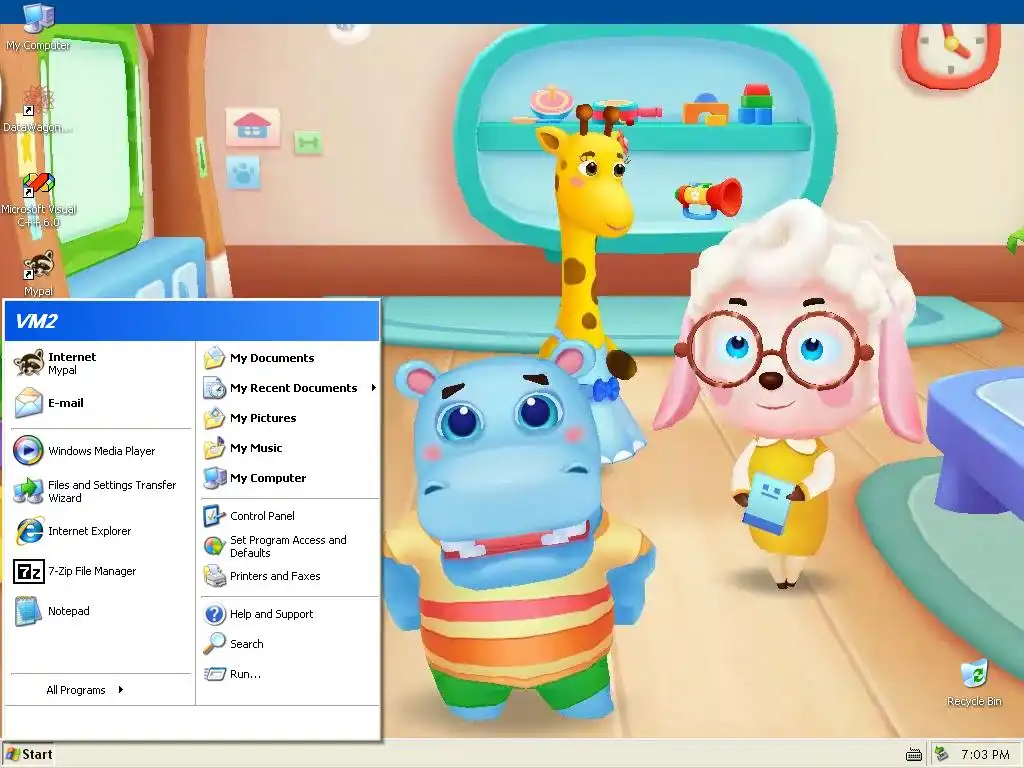Click the Files and Settings Transfer Wizard icon
This screenshot has width=1024, height=768.
point(28,491)
